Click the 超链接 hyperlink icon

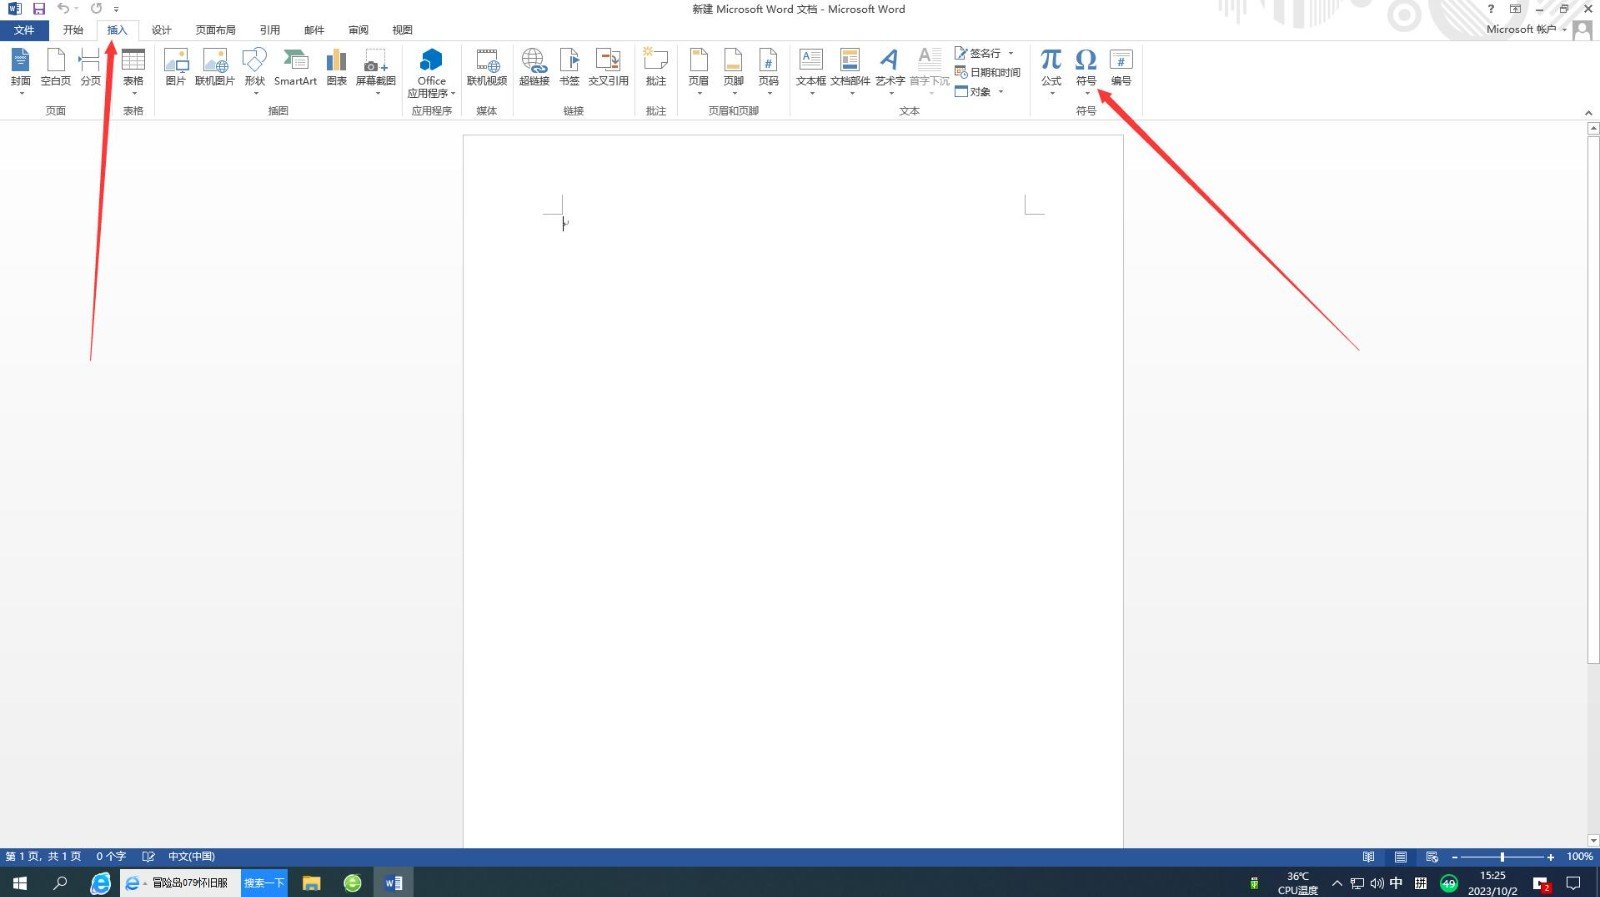tap(534, 67)
